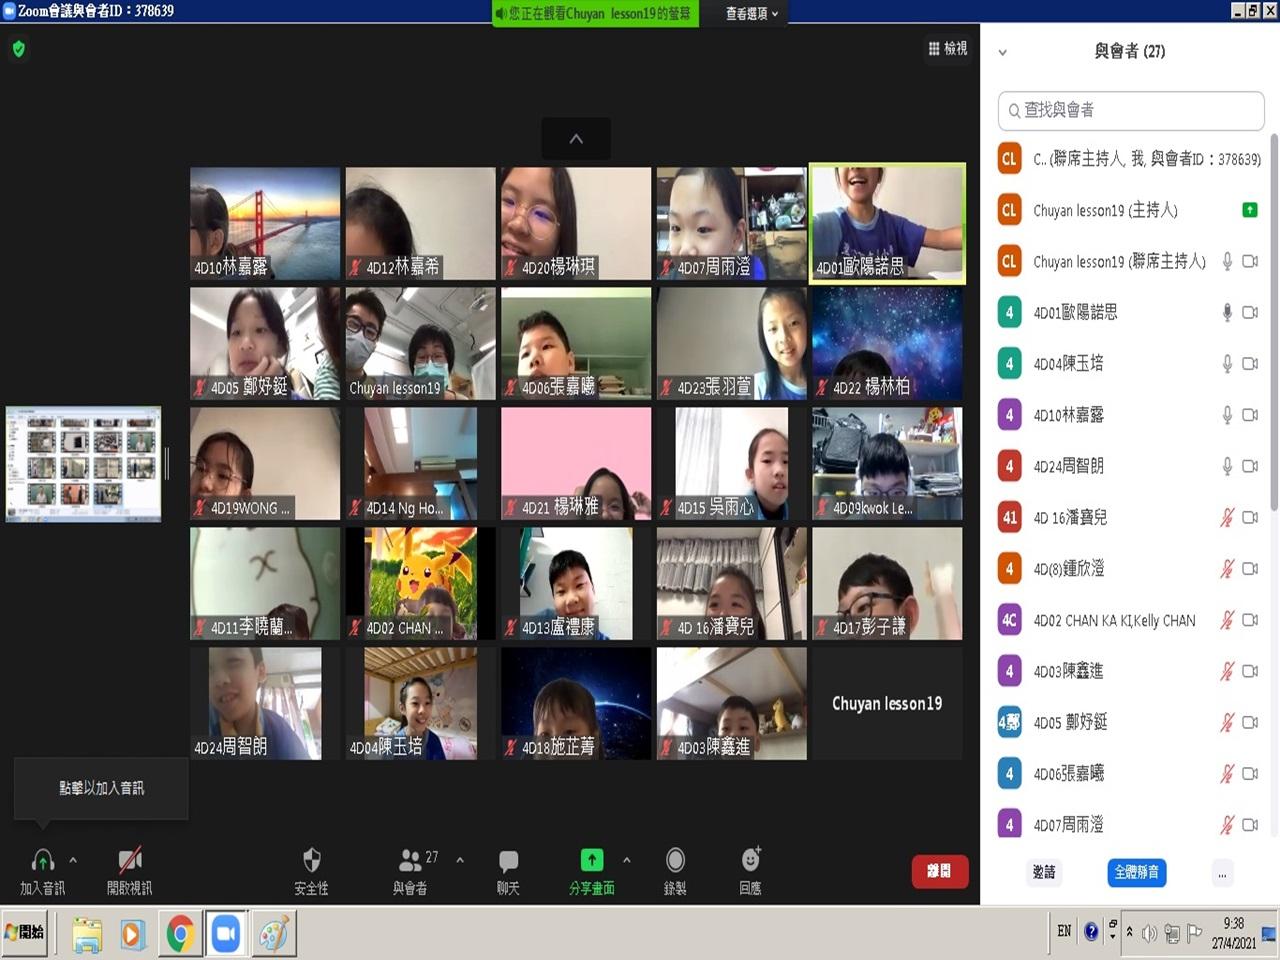
Task: Toggle microphone for 4D01 歐陽諾思 in list
Action: pyautogui.click(x=1227, y=313)
